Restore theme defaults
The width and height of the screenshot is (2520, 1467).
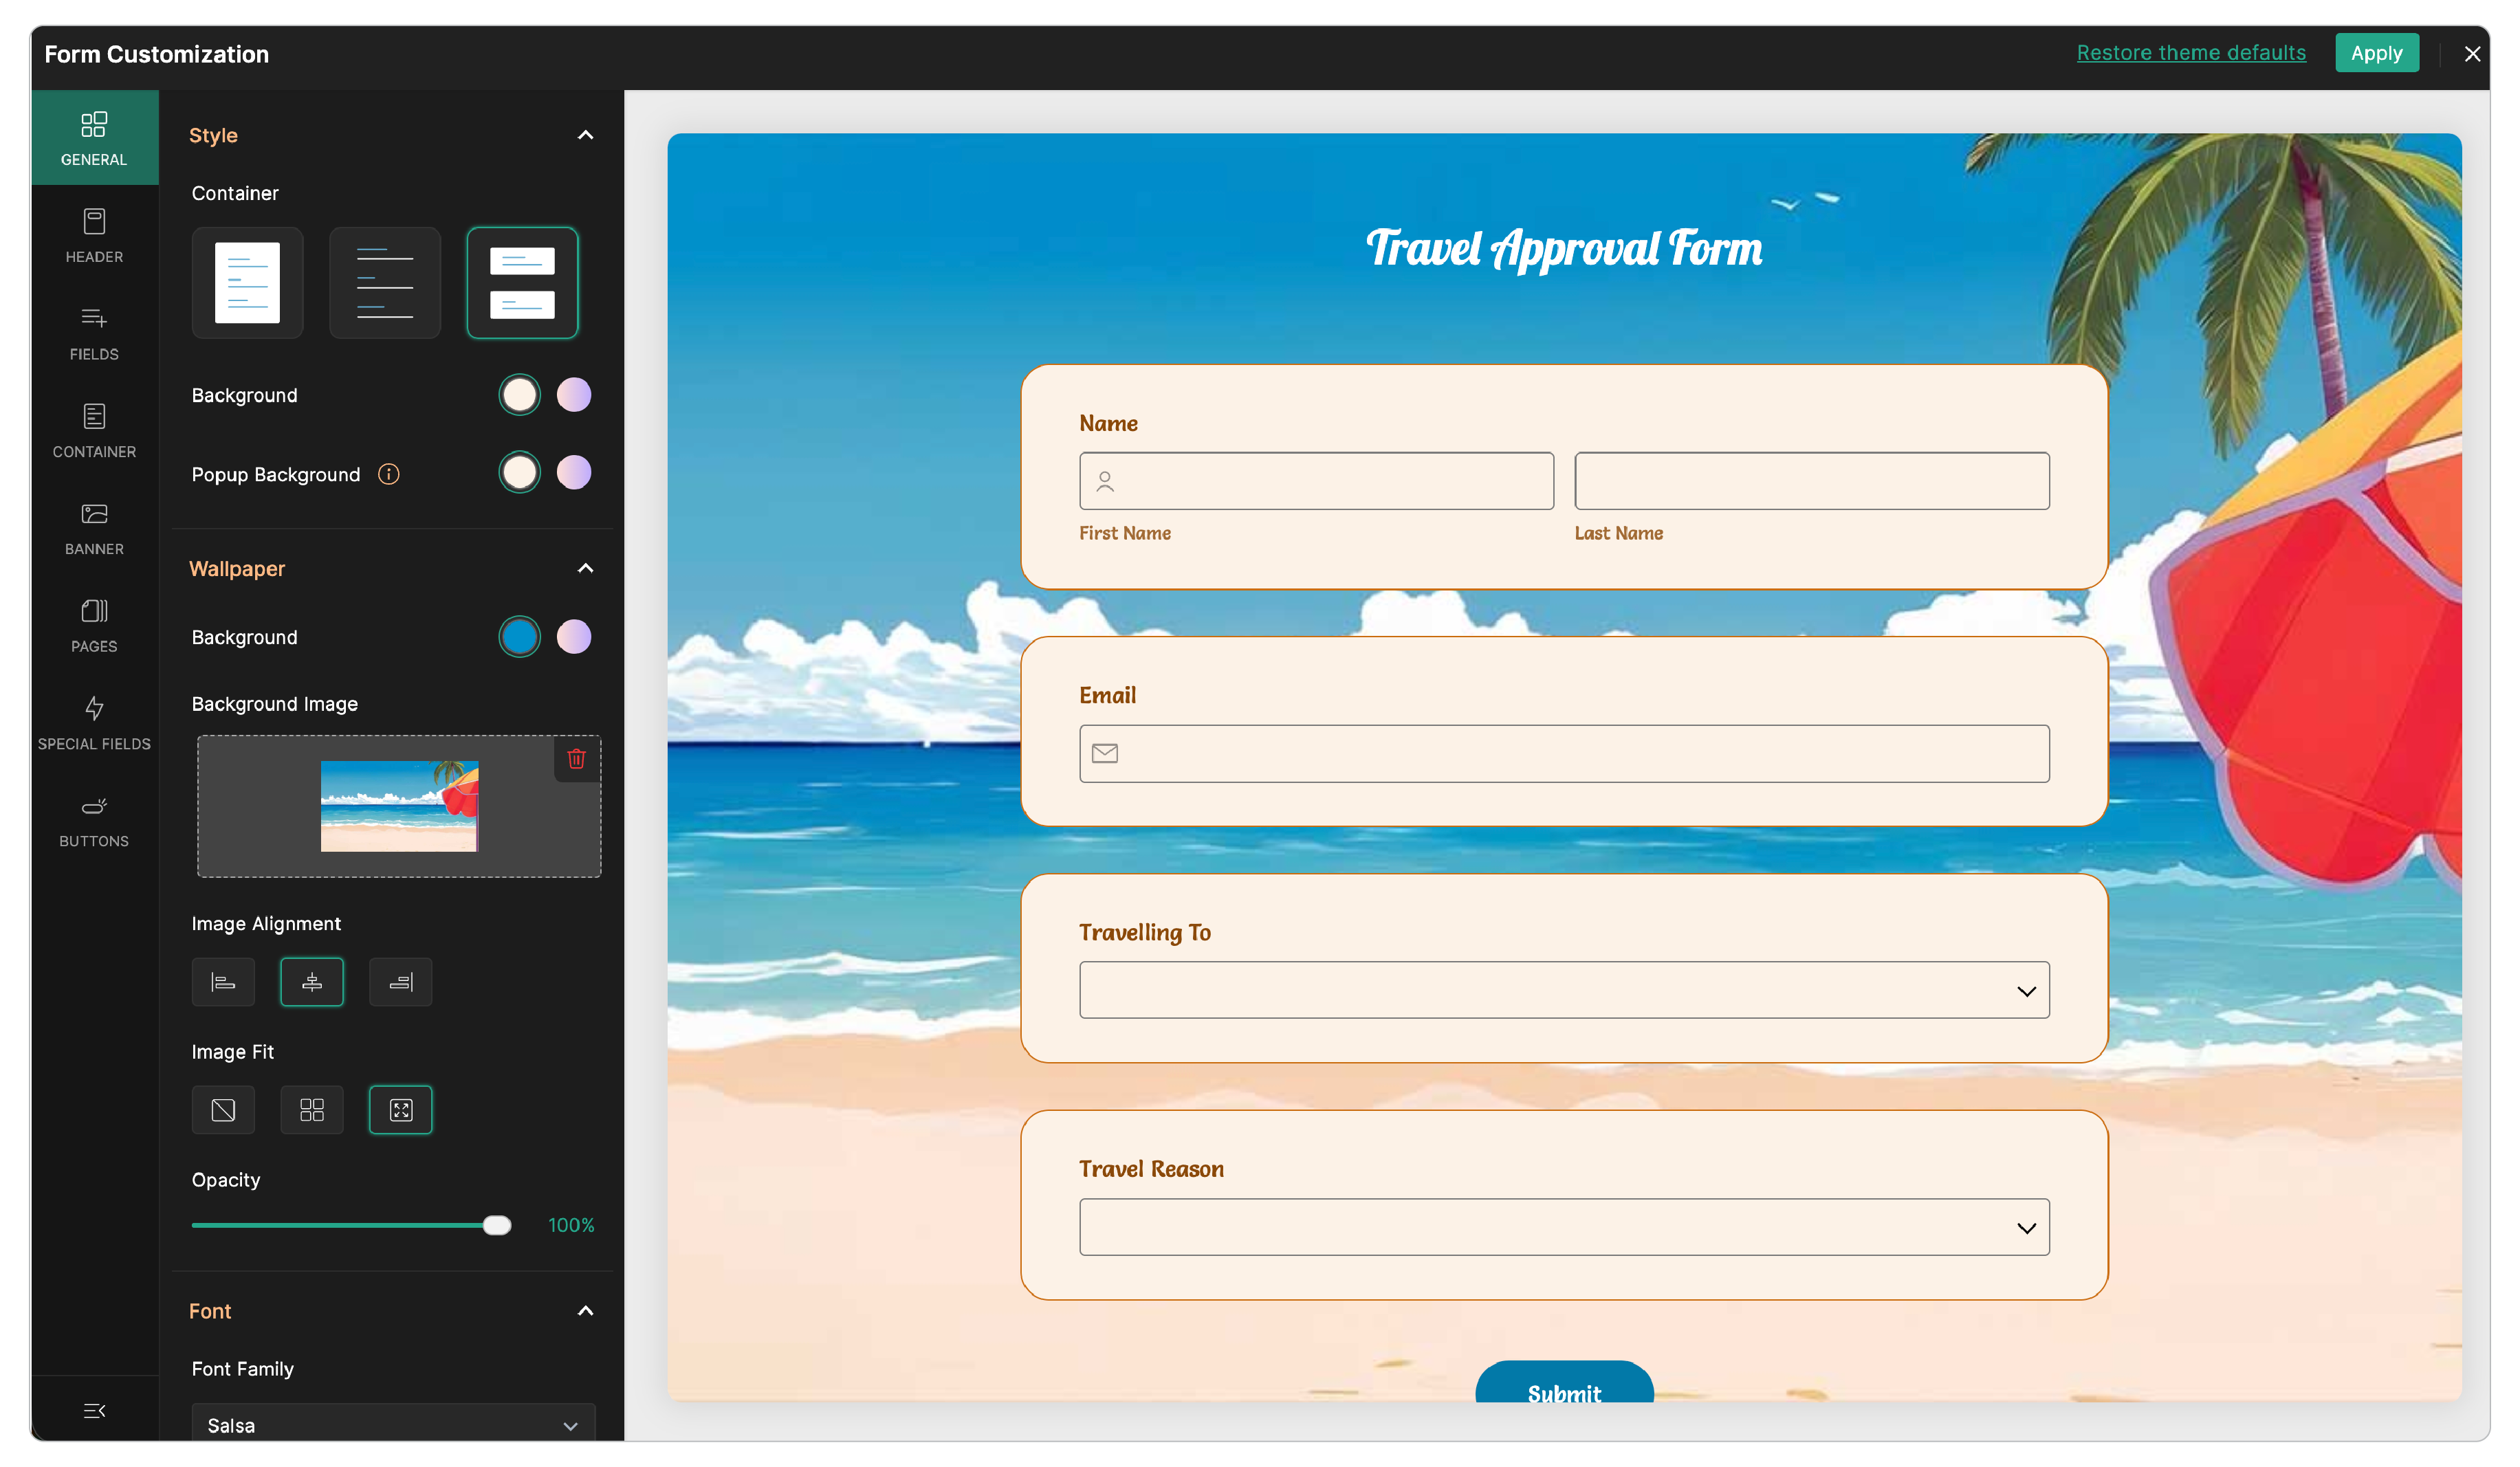pyautogui.click(x=2191, y=53)
